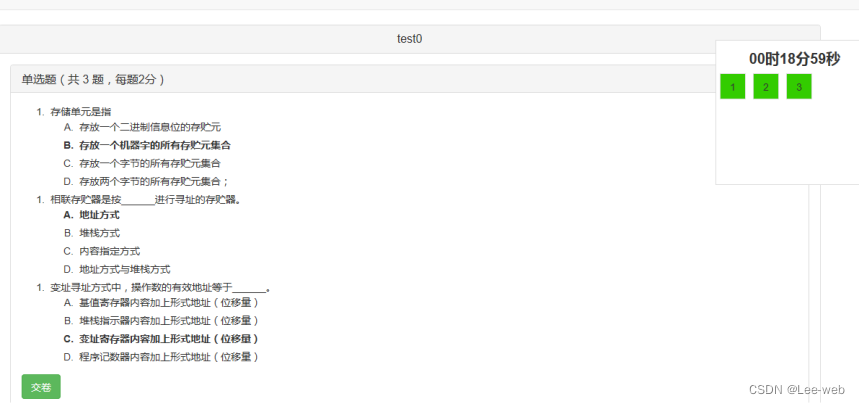Jump to question 1 green square
860x404 pixels.
tap(733, 87)
